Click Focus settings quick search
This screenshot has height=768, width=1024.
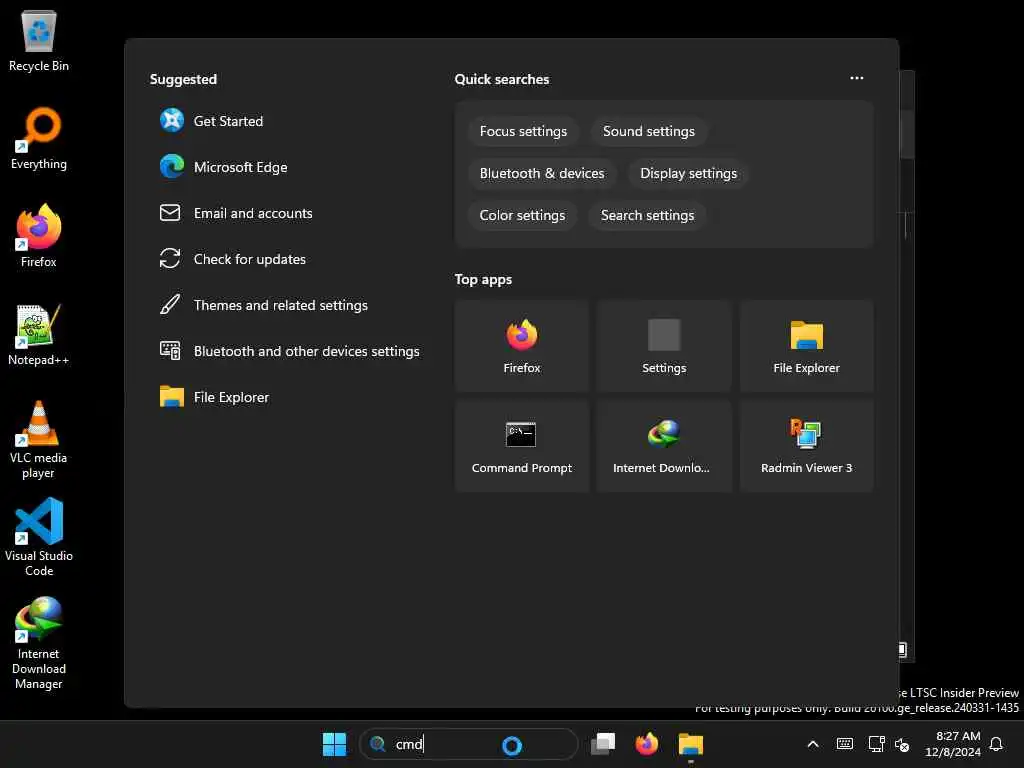523,131
